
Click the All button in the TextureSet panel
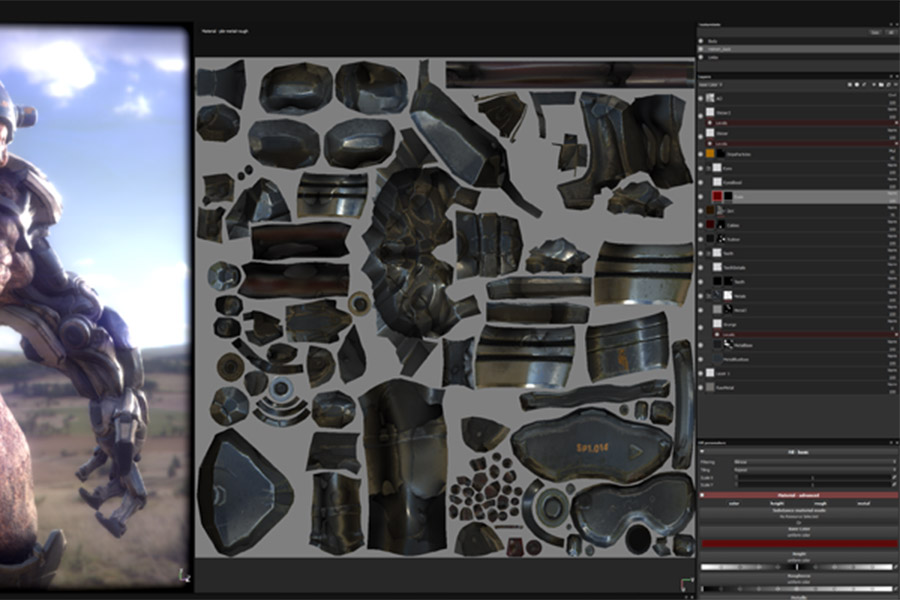pos(893,33)
